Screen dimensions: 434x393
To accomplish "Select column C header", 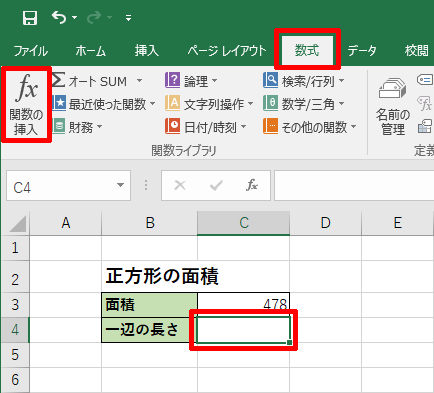I will [x=244, y=223].
